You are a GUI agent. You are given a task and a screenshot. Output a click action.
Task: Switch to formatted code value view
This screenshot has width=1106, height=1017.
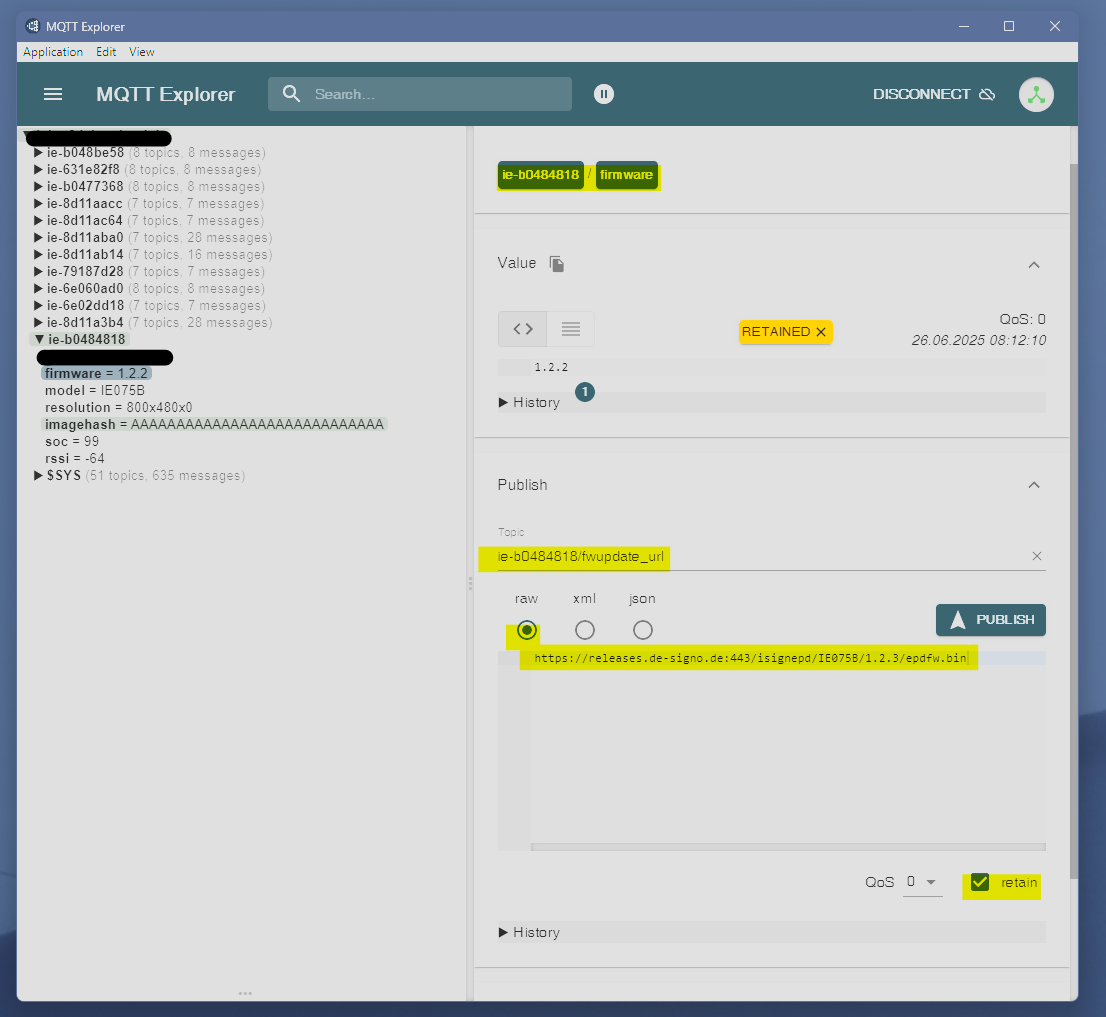(523, 329)
